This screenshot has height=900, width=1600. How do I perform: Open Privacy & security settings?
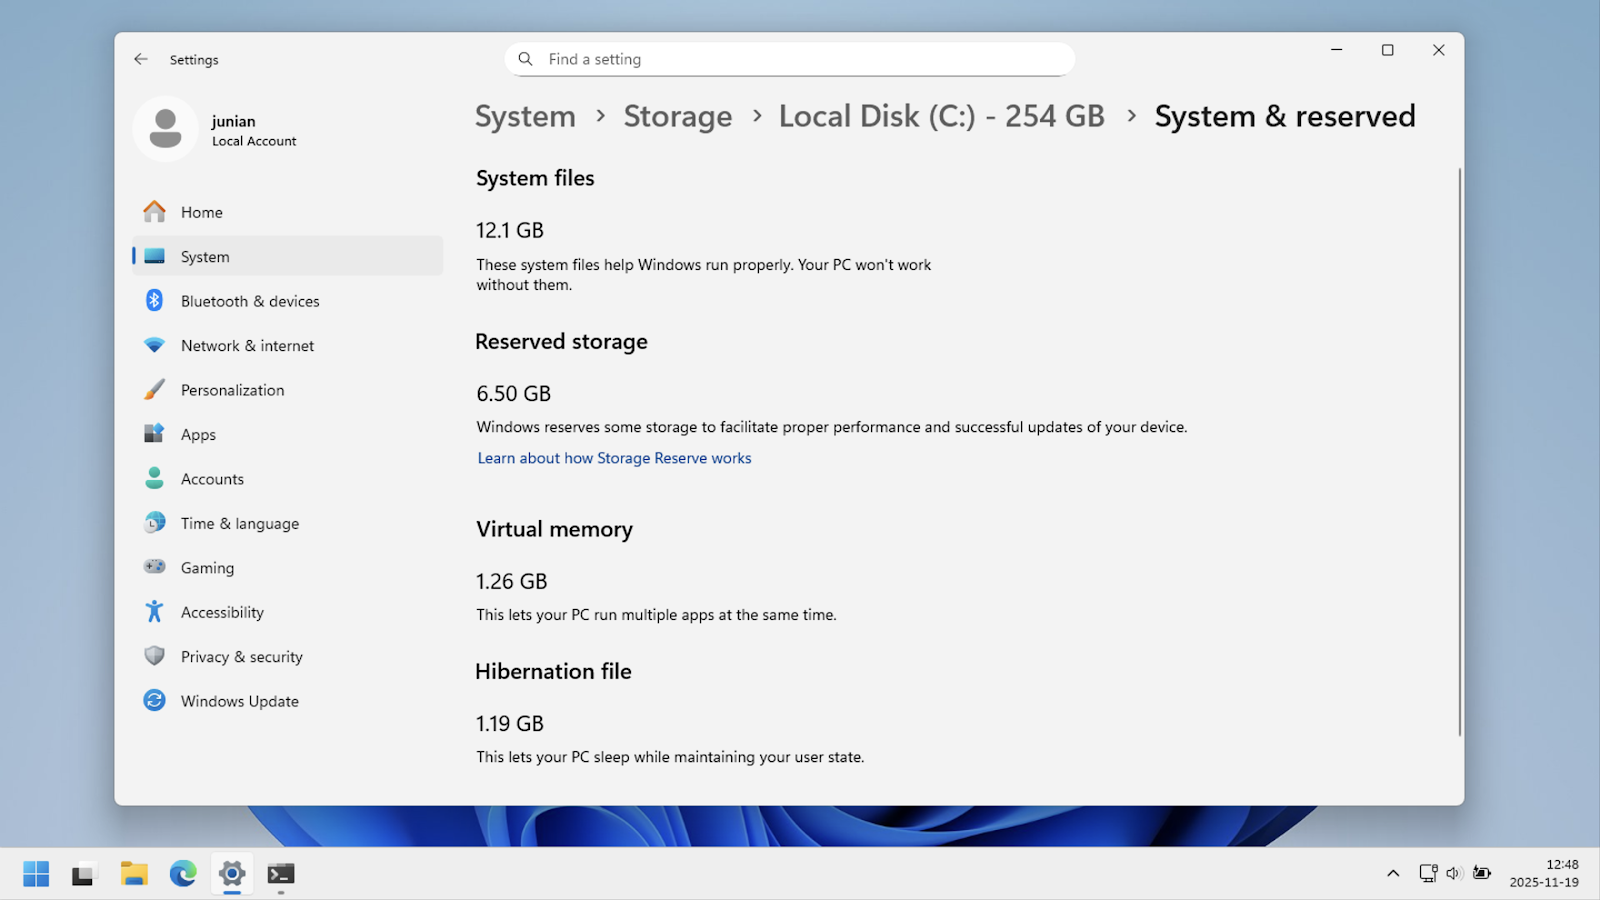[x=288, y=656]
